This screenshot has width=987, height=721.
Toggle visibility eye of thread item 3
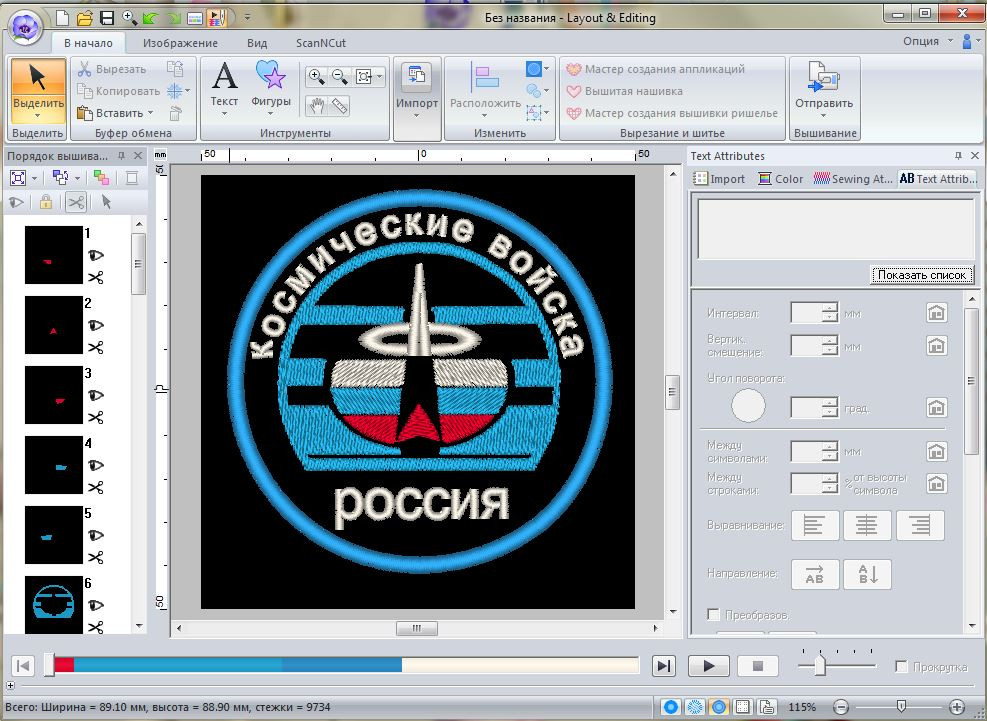tap(96, 395)
